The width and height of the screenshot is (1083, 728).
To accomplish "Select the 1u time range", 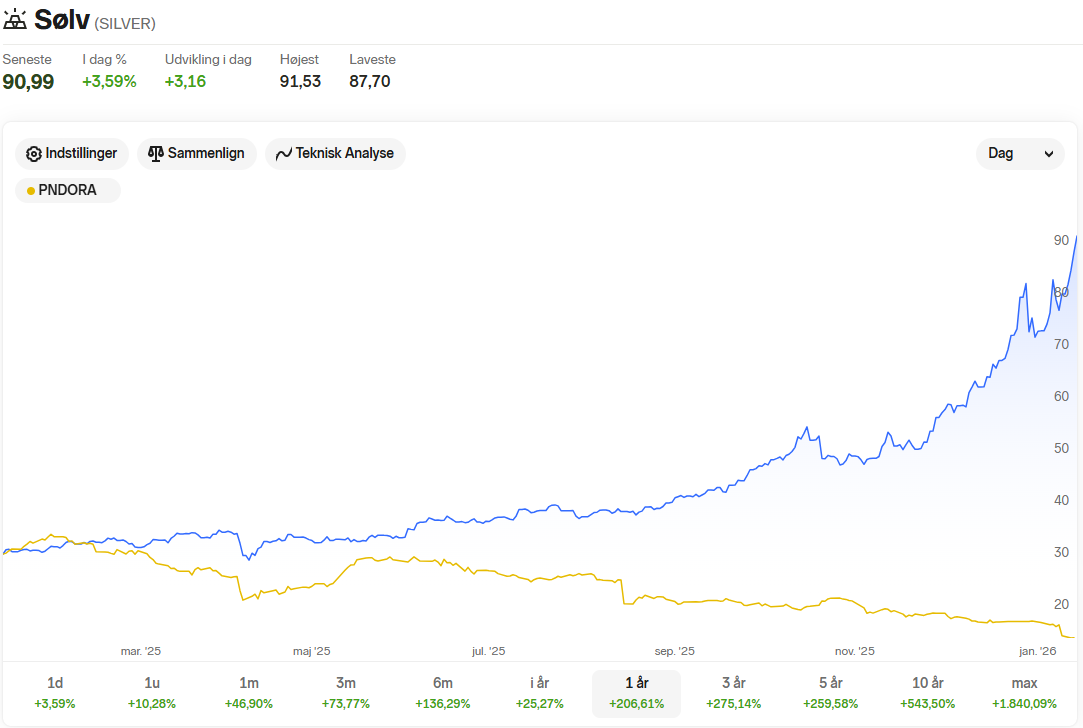I will coord(152,693).
